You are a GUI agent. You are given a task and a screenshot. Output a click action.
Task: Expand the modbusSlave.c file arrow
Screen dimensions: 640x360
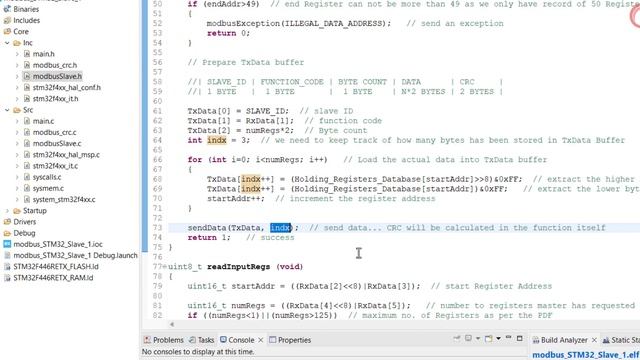(17, 143)
